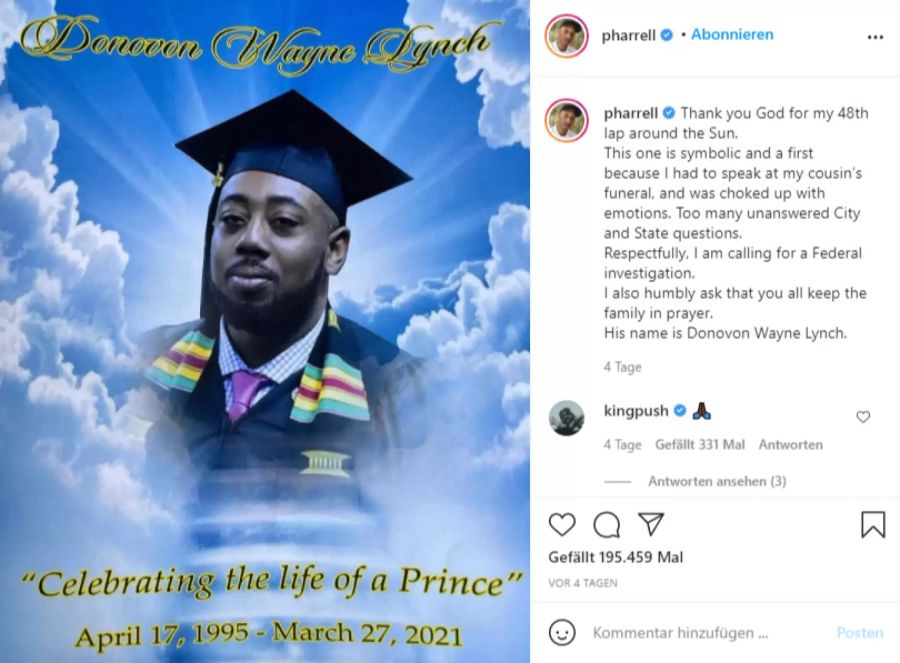This screenshot has height=663, width=900.
Task: Open the kingpush username link
Action: (636, 411)
